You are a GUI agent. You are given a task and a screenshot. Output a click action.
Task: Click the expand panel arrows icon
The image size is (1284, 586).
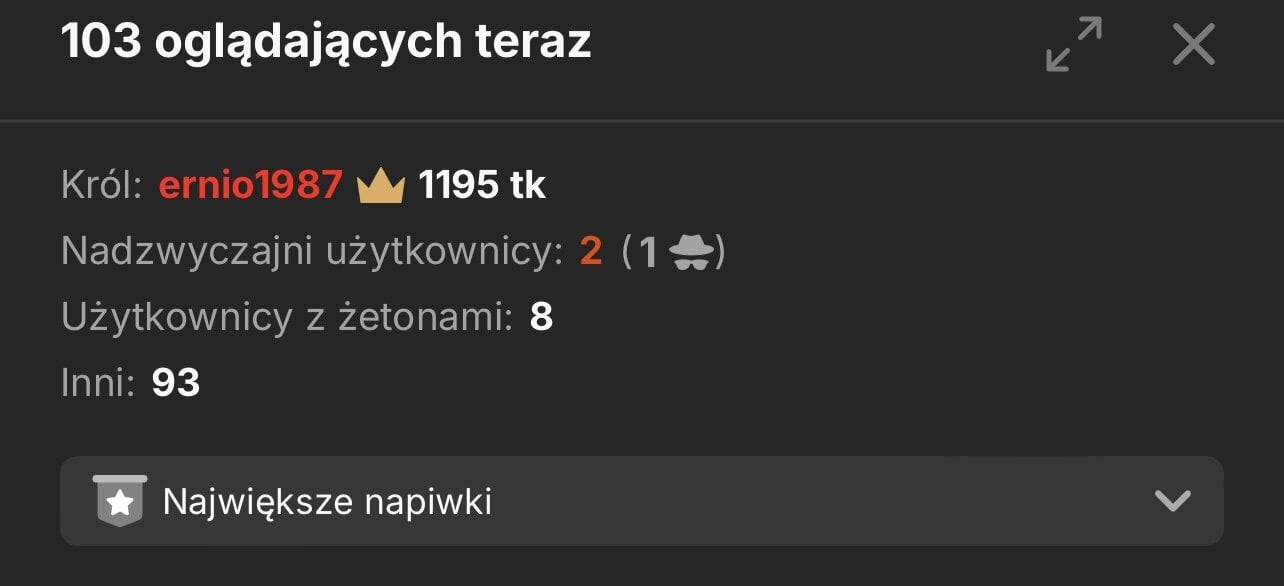tap(1074, 44)
